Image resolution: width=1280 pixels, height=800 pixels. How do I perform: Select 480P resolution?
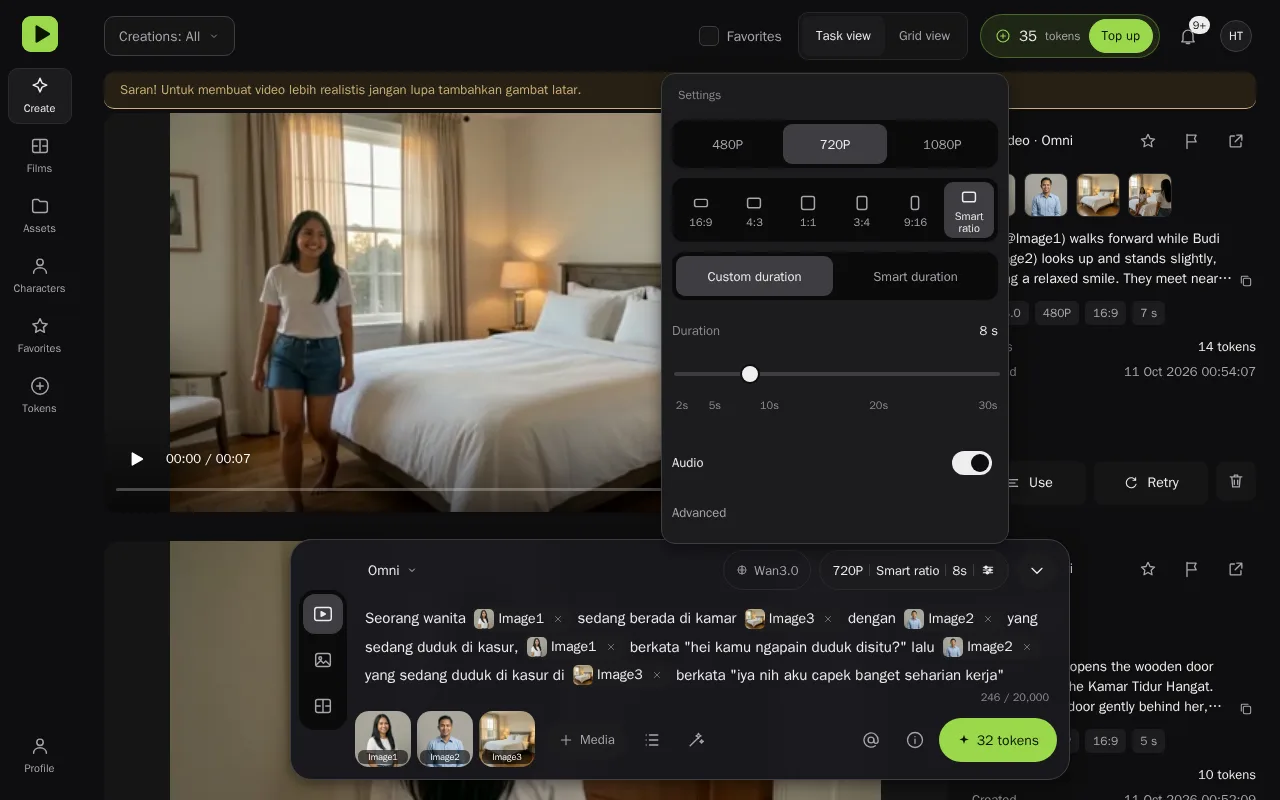(728, 144)
